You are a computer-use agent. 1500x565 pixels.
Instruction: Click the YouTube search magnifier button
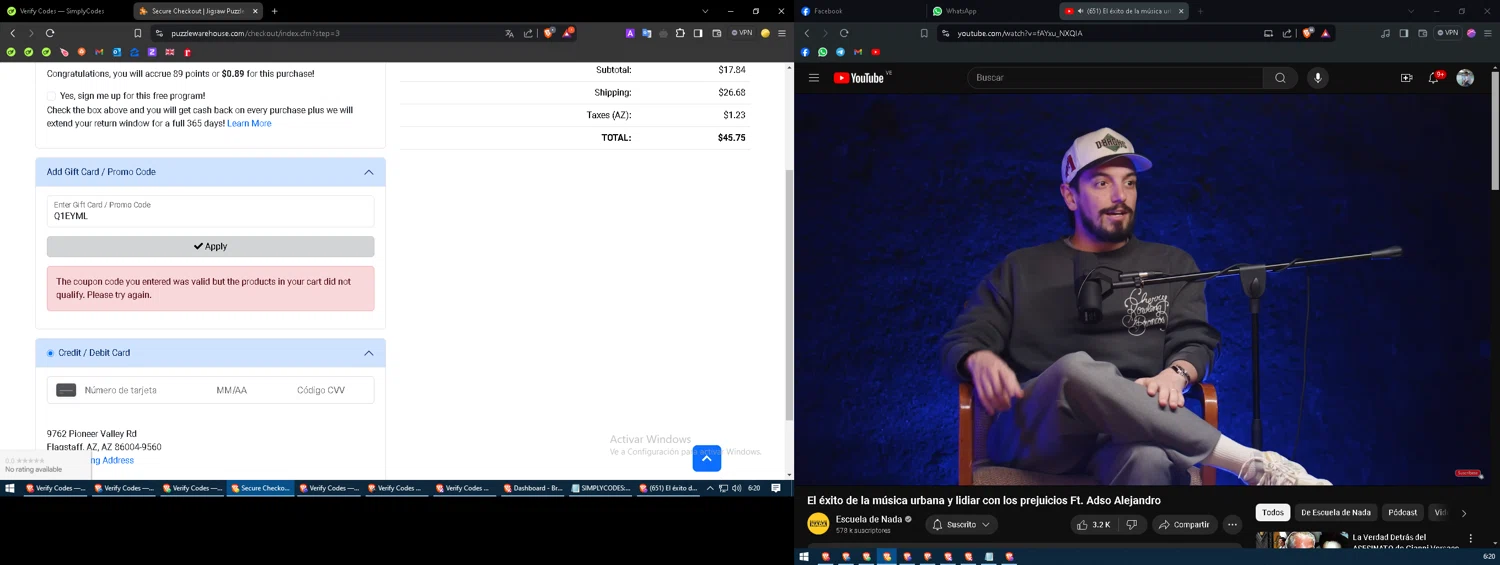tap(1280, 78)
